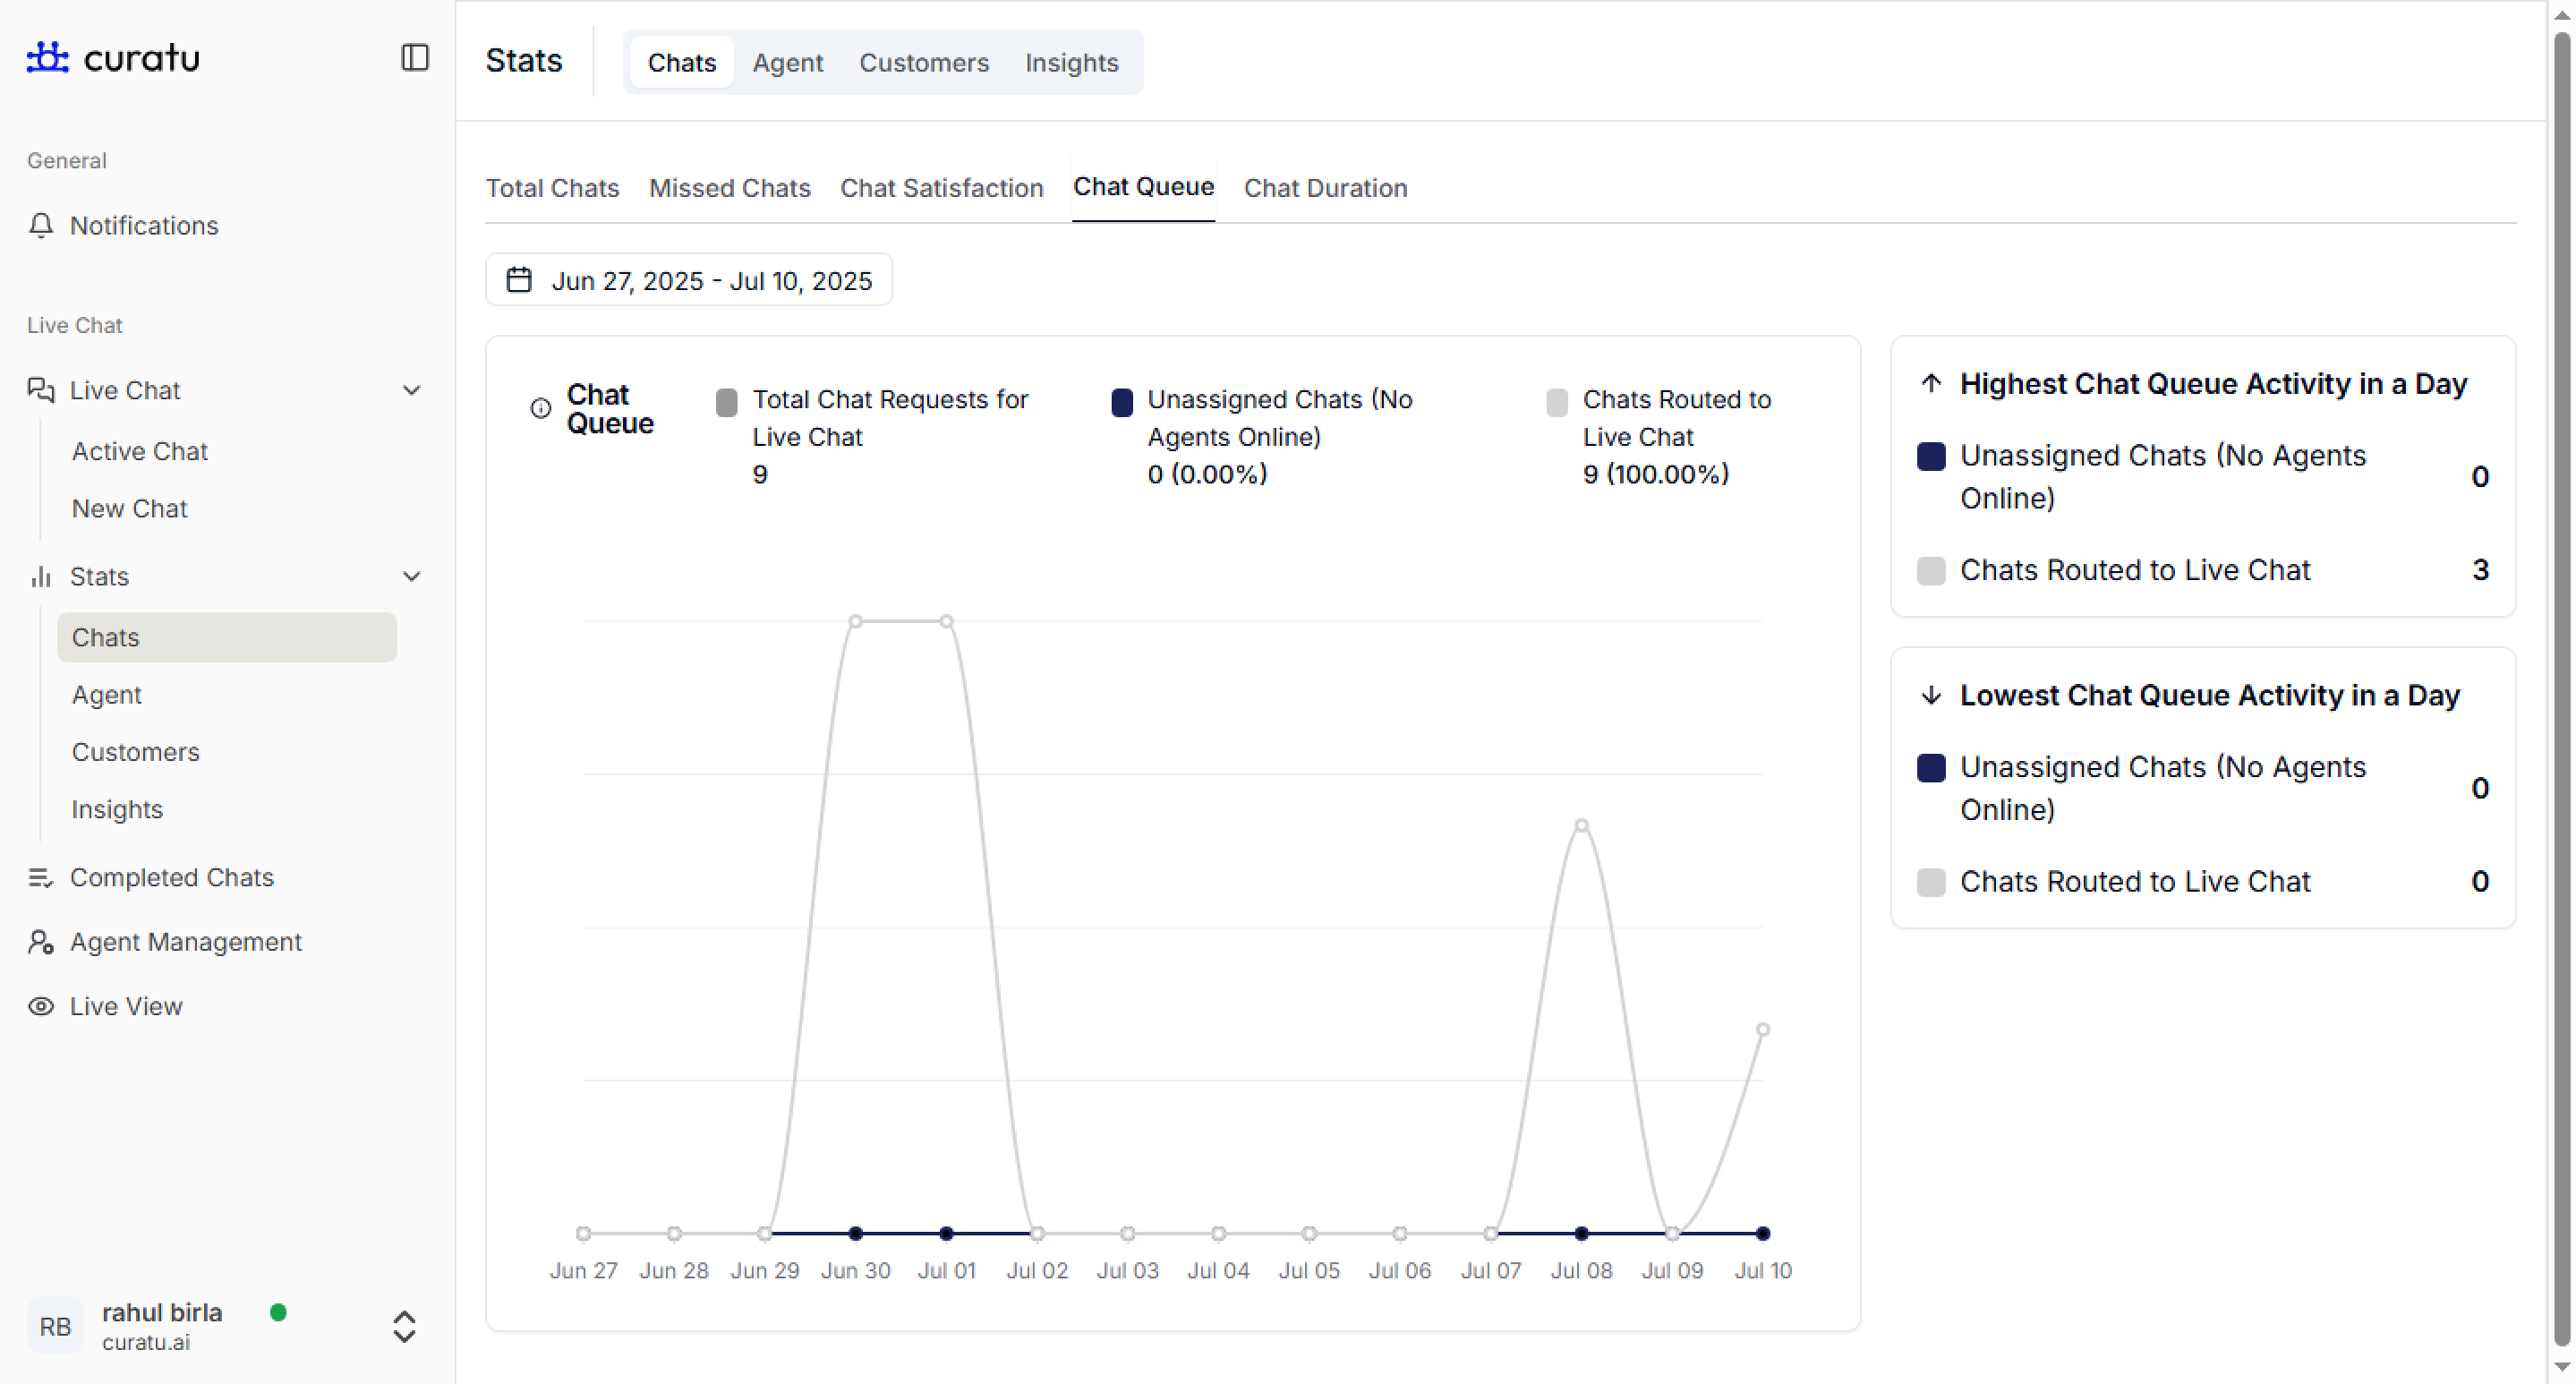Click the Notifications bell icon
The image size is (2576, 1384).
tap(41, 225)
